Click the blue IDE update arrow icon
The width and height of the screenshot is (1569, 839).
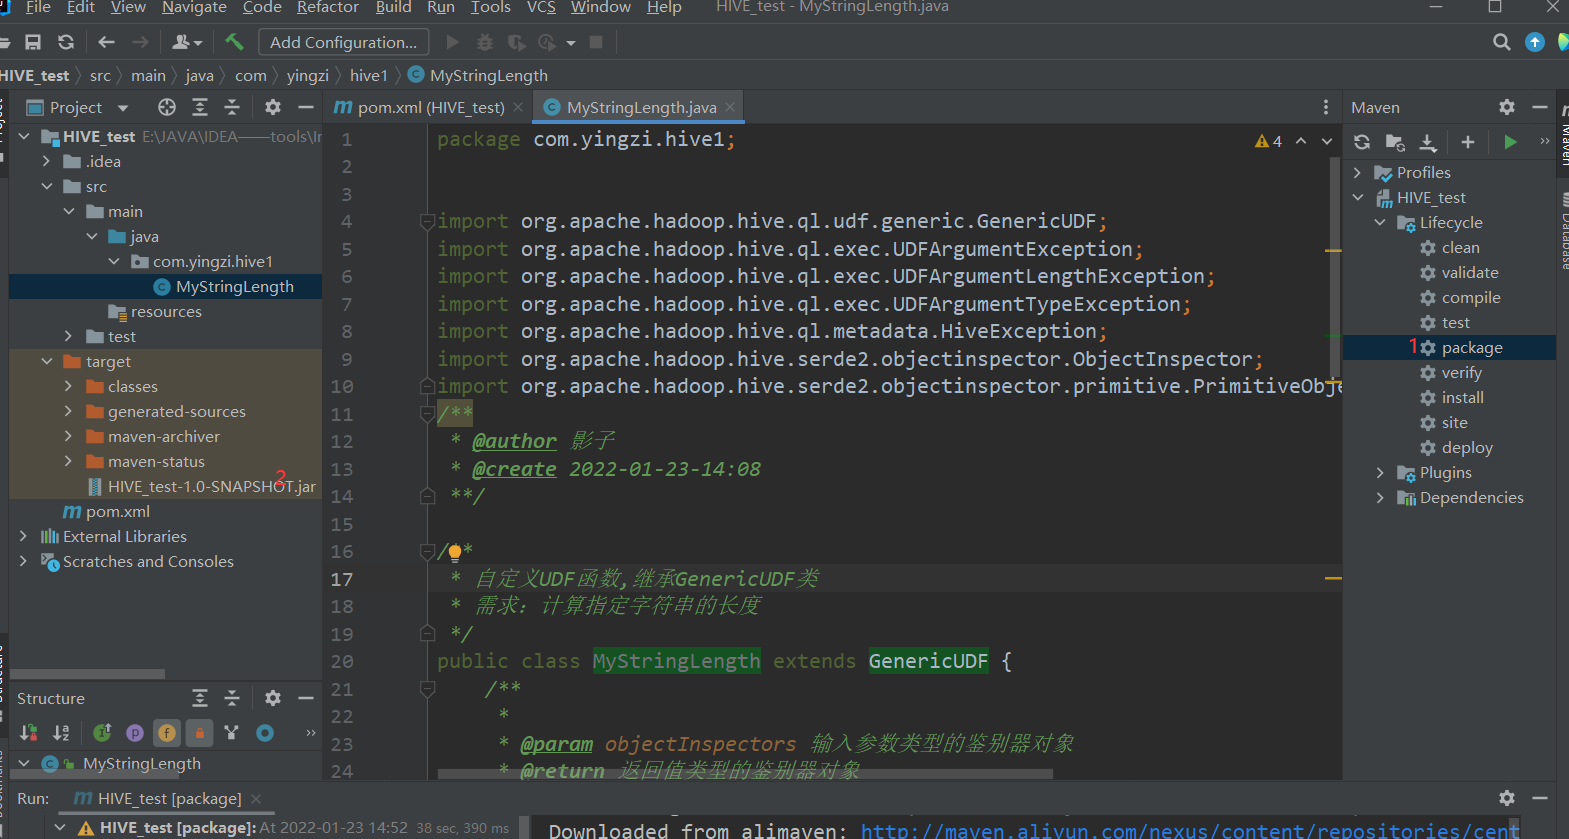coord(1535,42)
